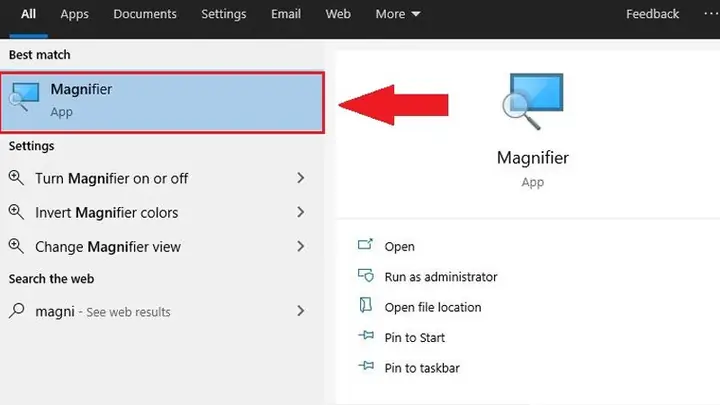Click the Search the web heading
The height and width of the screenshot is (405, 720).
51,279
